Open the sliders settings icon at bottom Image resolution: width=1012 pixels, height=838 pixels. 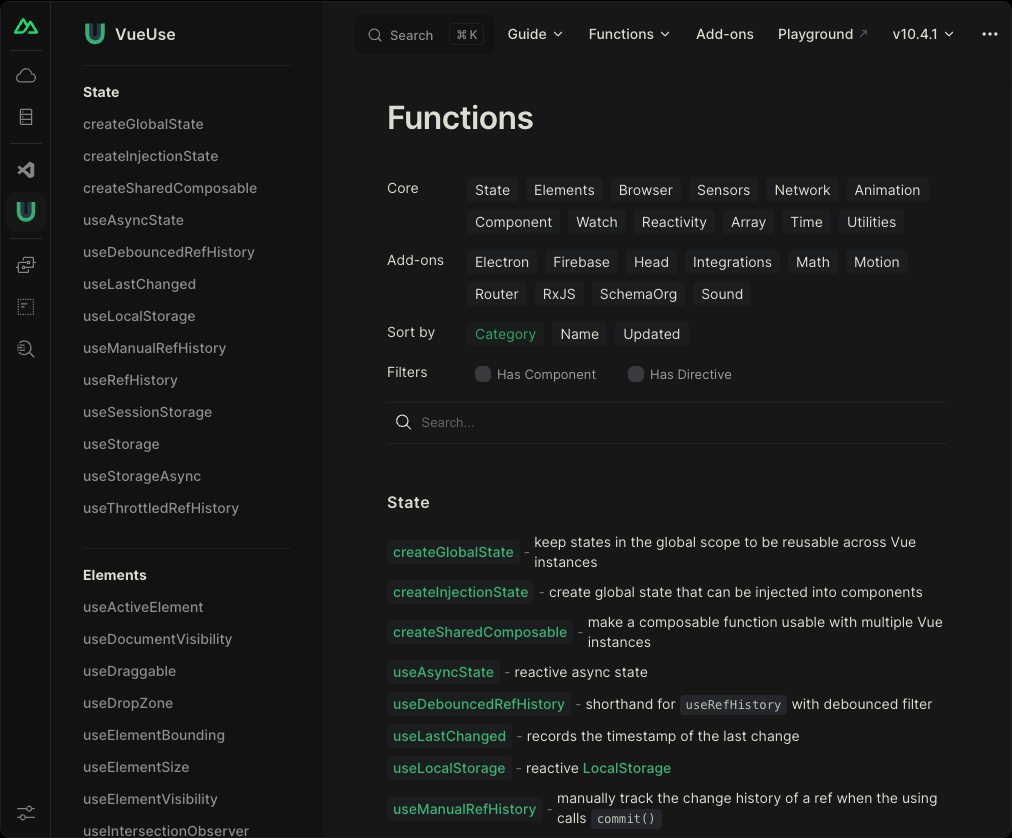coord(26,812)
